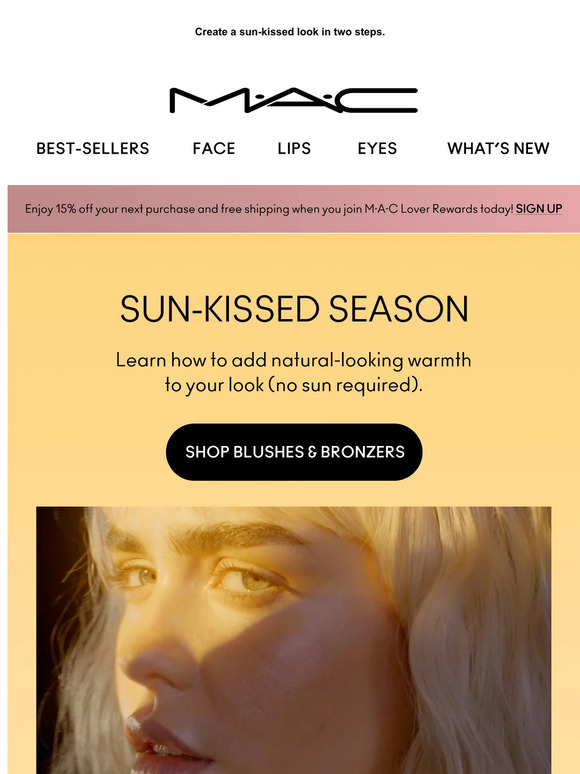Screen dimensions: 580x774
Task: Select the Lips navigation link
Action: point(294,148)
